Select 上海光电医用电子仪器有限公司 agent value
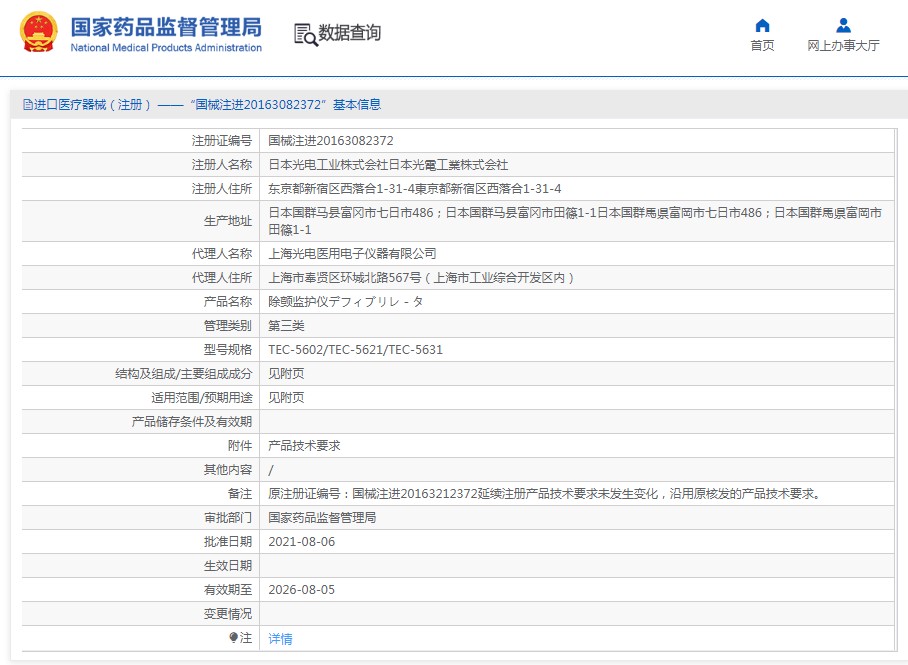This screenshot has width=908, height=665. tap(352, 254)
